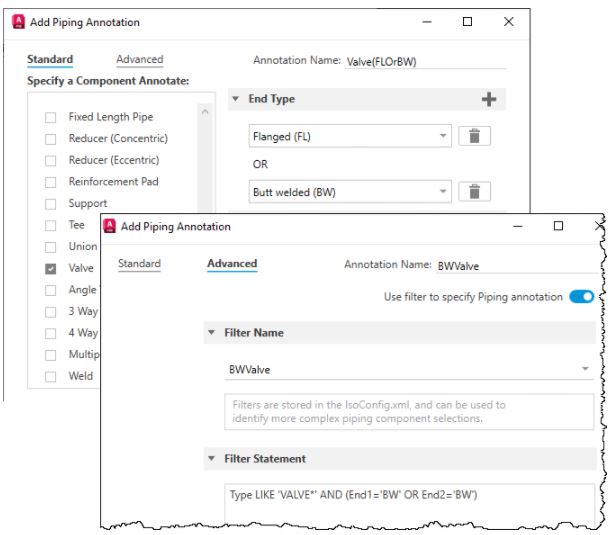Click AutoCAD logo in back window title bar
The width and height of the screenshot is (613, 535).
coord(18,22)
